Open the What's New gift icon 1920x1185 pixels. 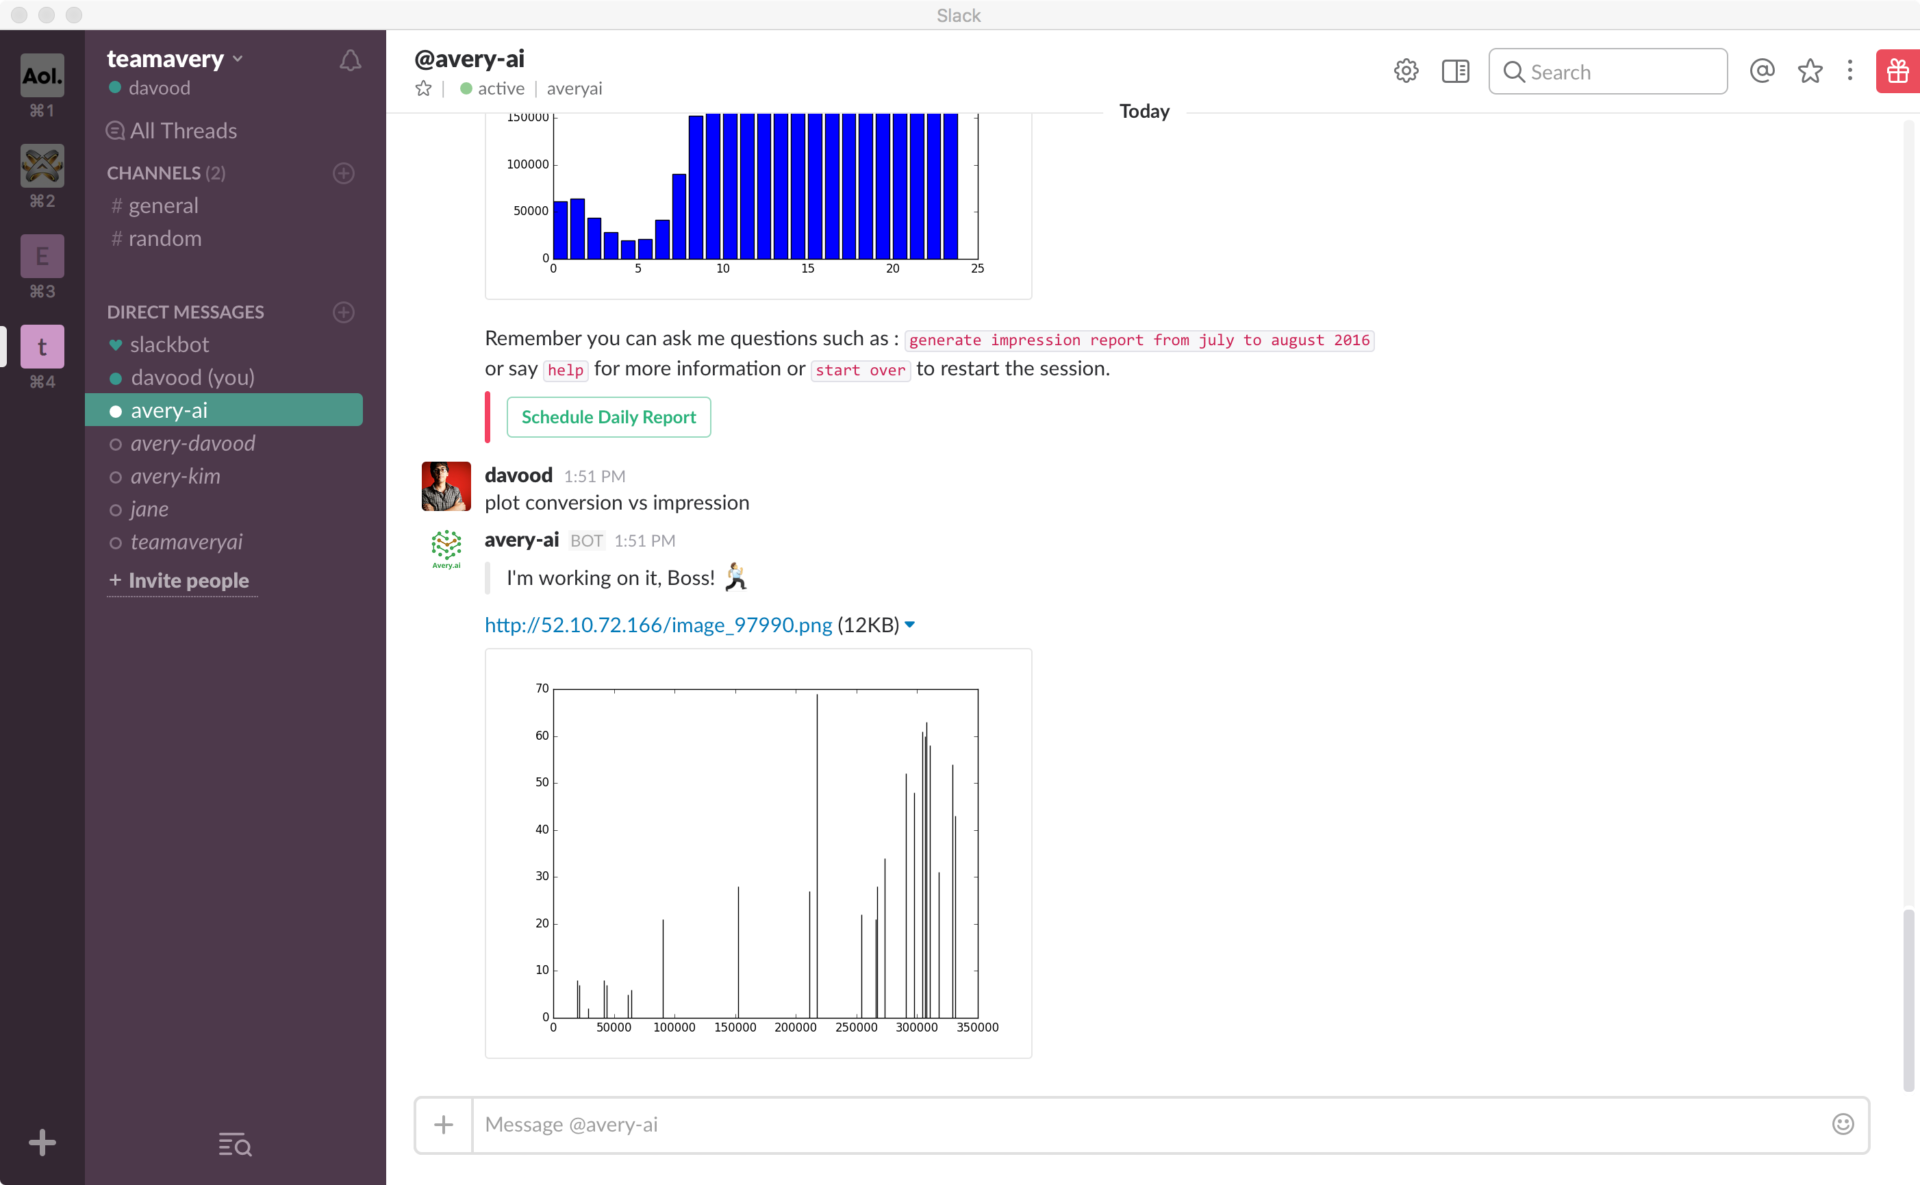pos(1897,71)
